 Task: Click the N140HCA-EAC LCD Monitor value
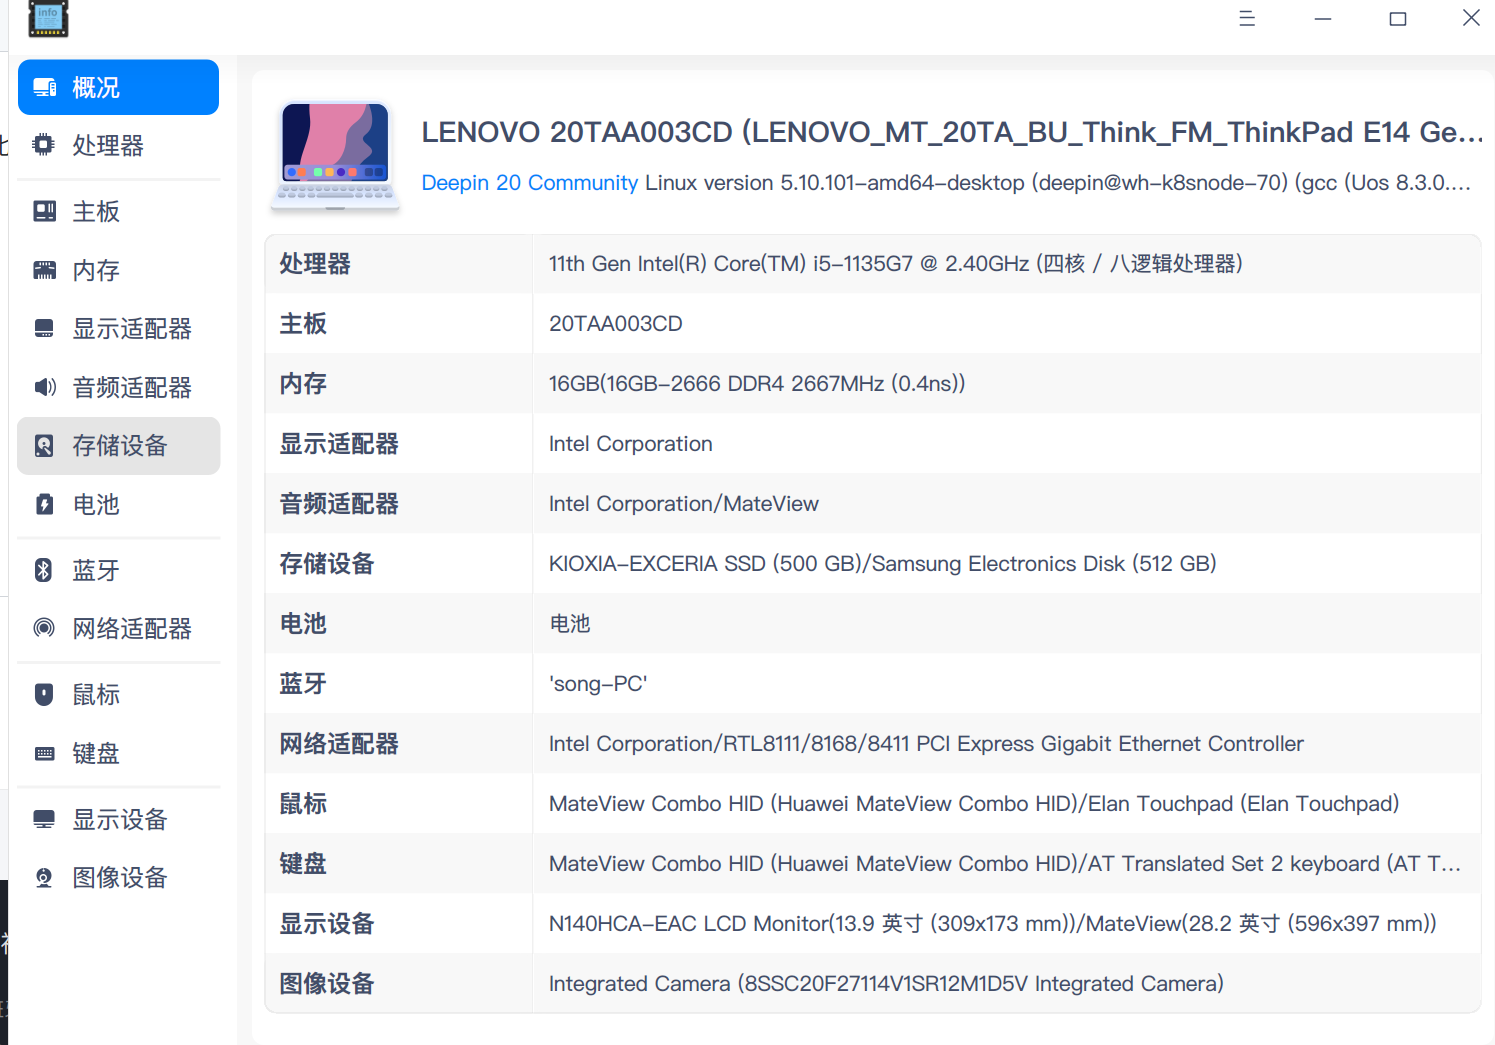click(993, 924)
